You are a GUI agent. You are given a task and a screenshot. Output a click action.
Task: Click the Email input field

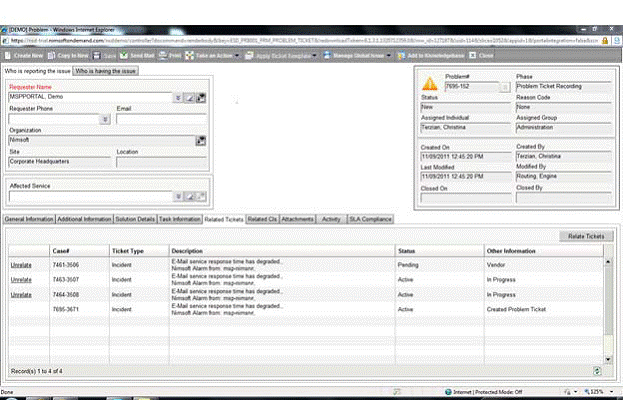point(161,119)
